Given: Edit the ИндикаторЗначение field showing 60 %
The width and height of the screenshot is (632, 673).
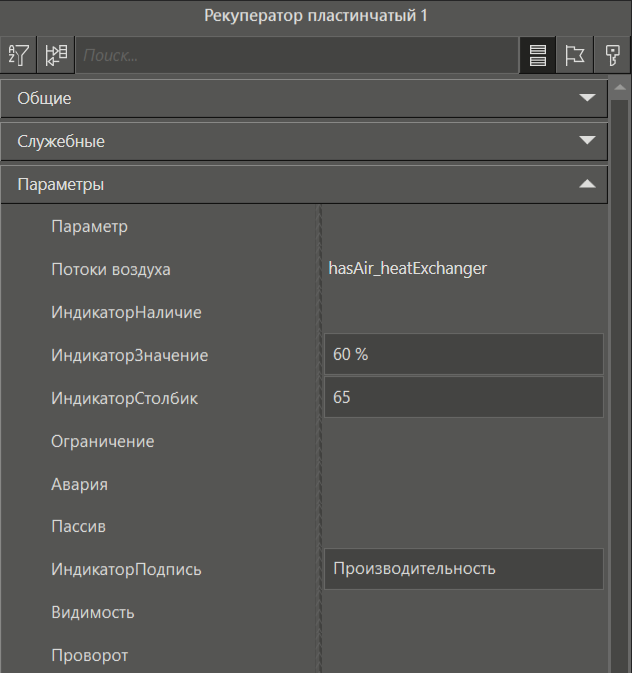Looking at the screenshot, I should click(463, 355).
